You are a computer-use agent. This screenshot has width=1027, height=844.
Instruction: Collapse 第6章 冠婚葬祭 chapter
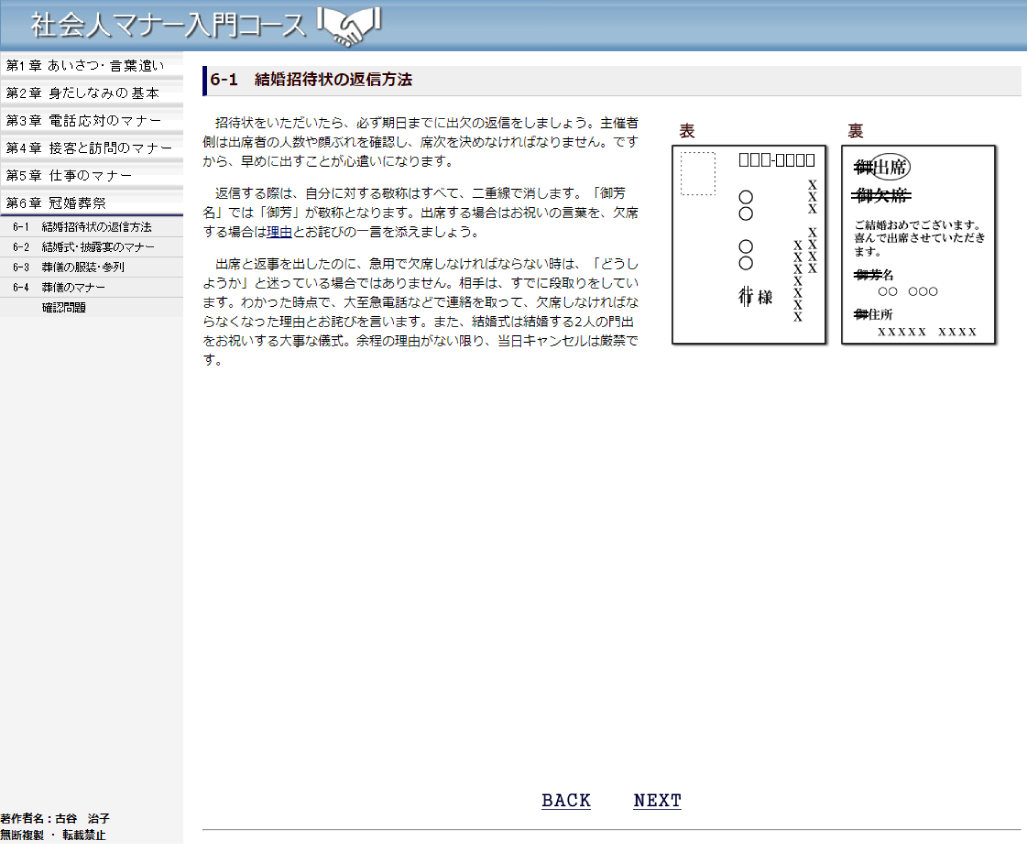(56, 203)
